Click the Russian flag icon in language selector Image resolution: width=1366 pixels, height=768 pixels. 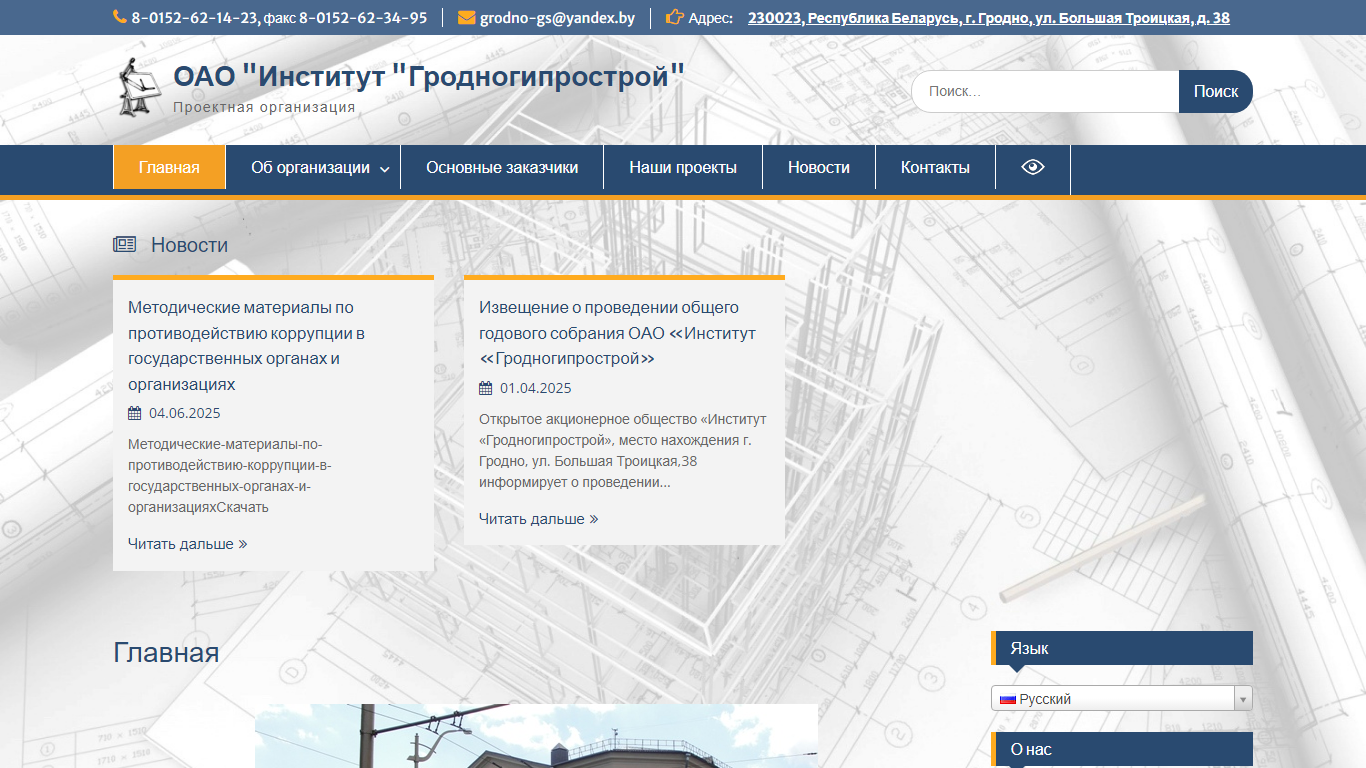1008,699
